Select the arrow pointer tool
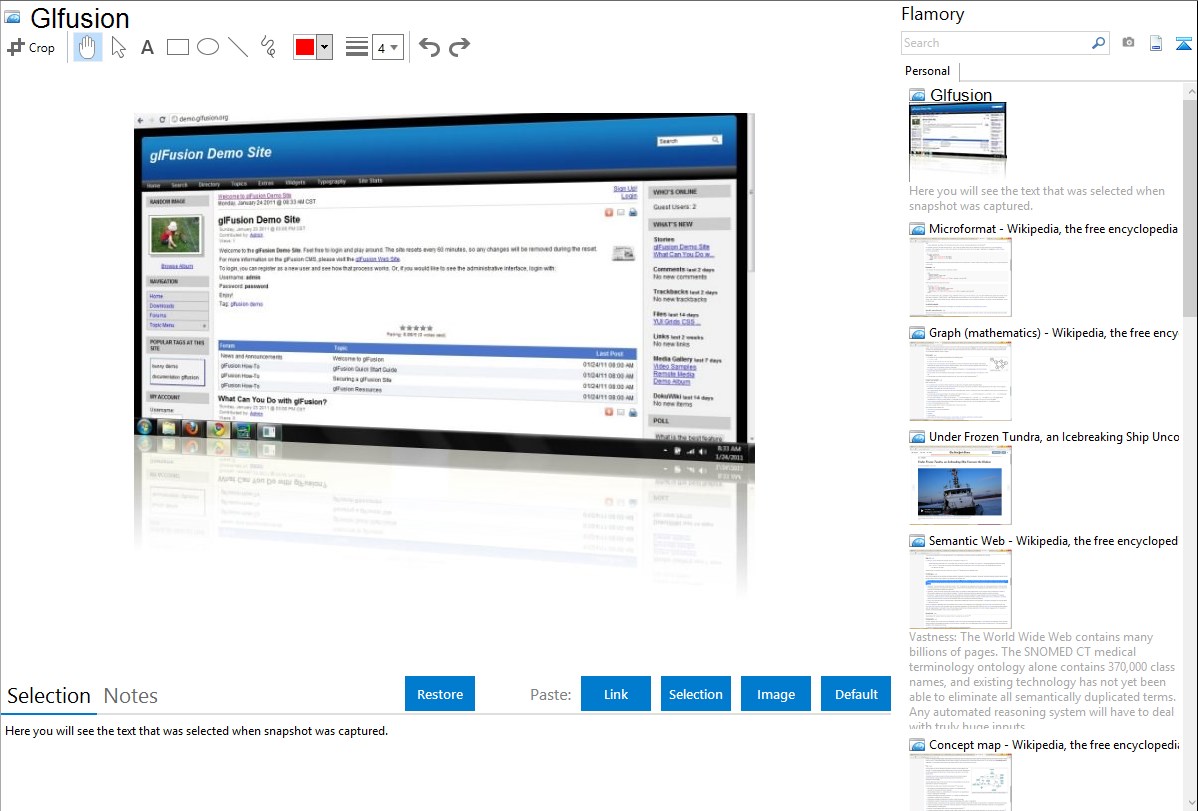 pyautogui.click(x=118, y=47)
